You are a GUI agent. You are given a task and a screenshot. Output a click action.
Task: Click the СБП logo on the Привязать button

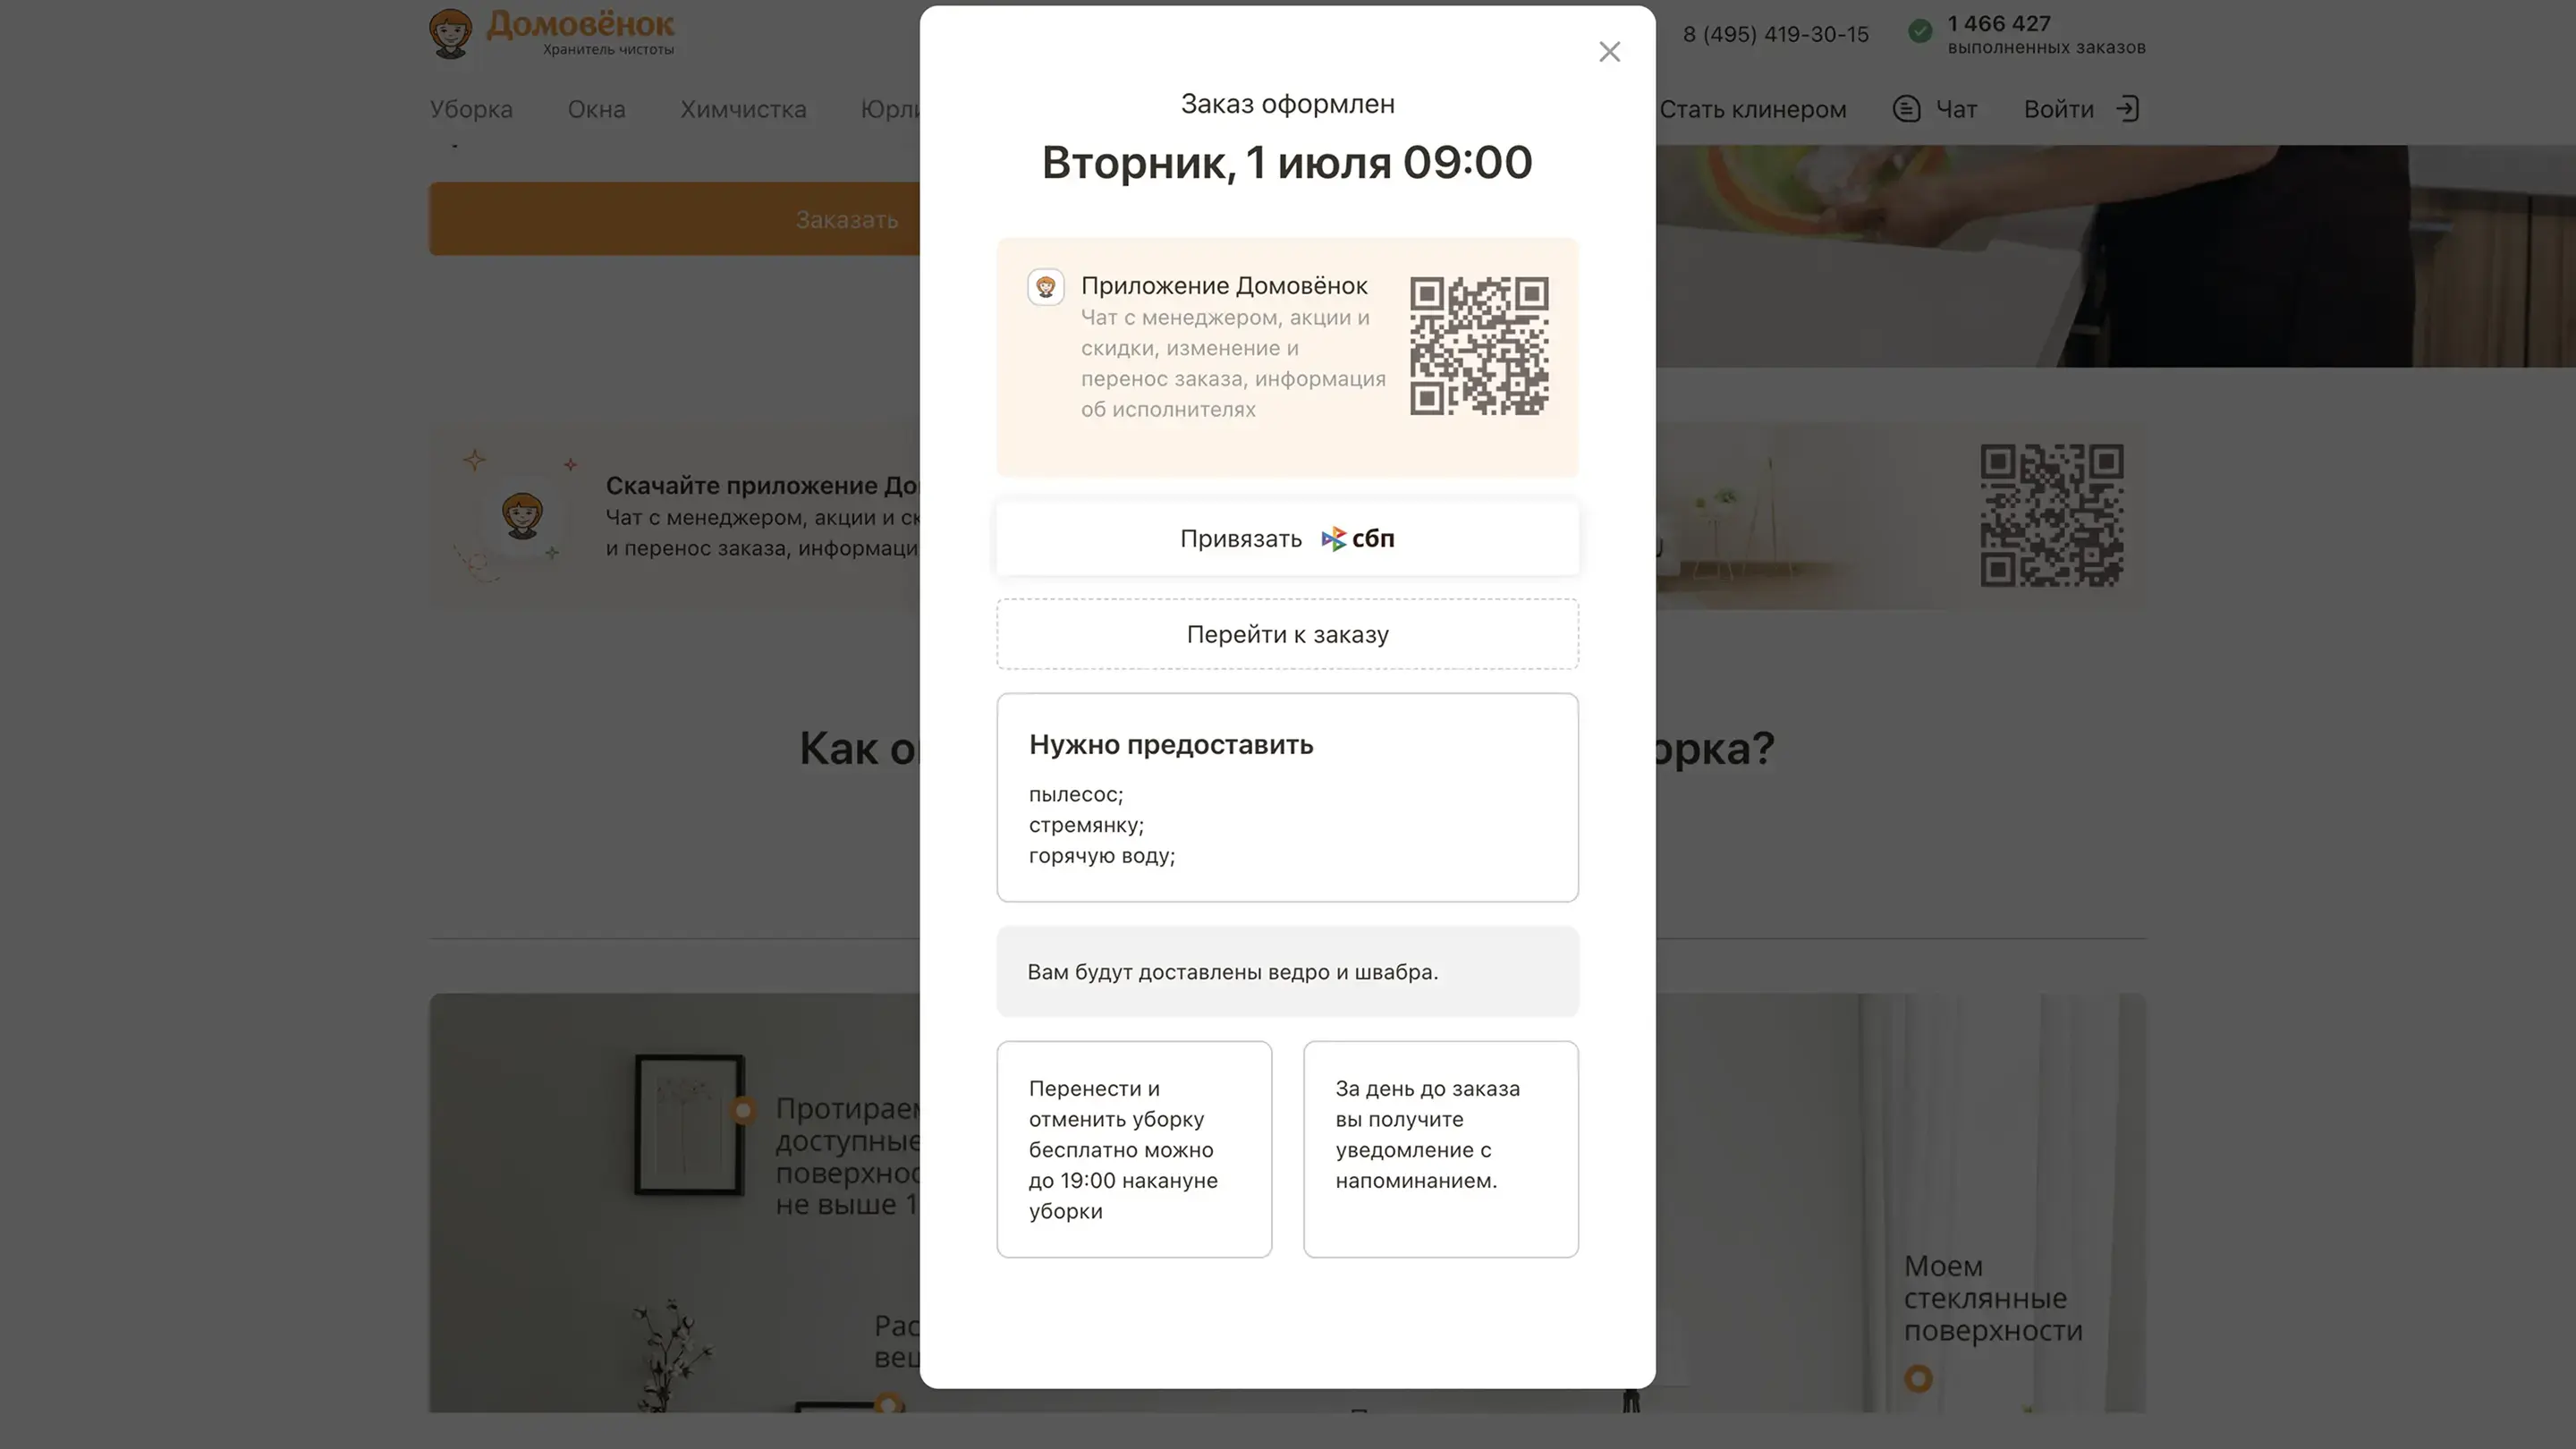pyautogui.click(x=1358, y=539)
